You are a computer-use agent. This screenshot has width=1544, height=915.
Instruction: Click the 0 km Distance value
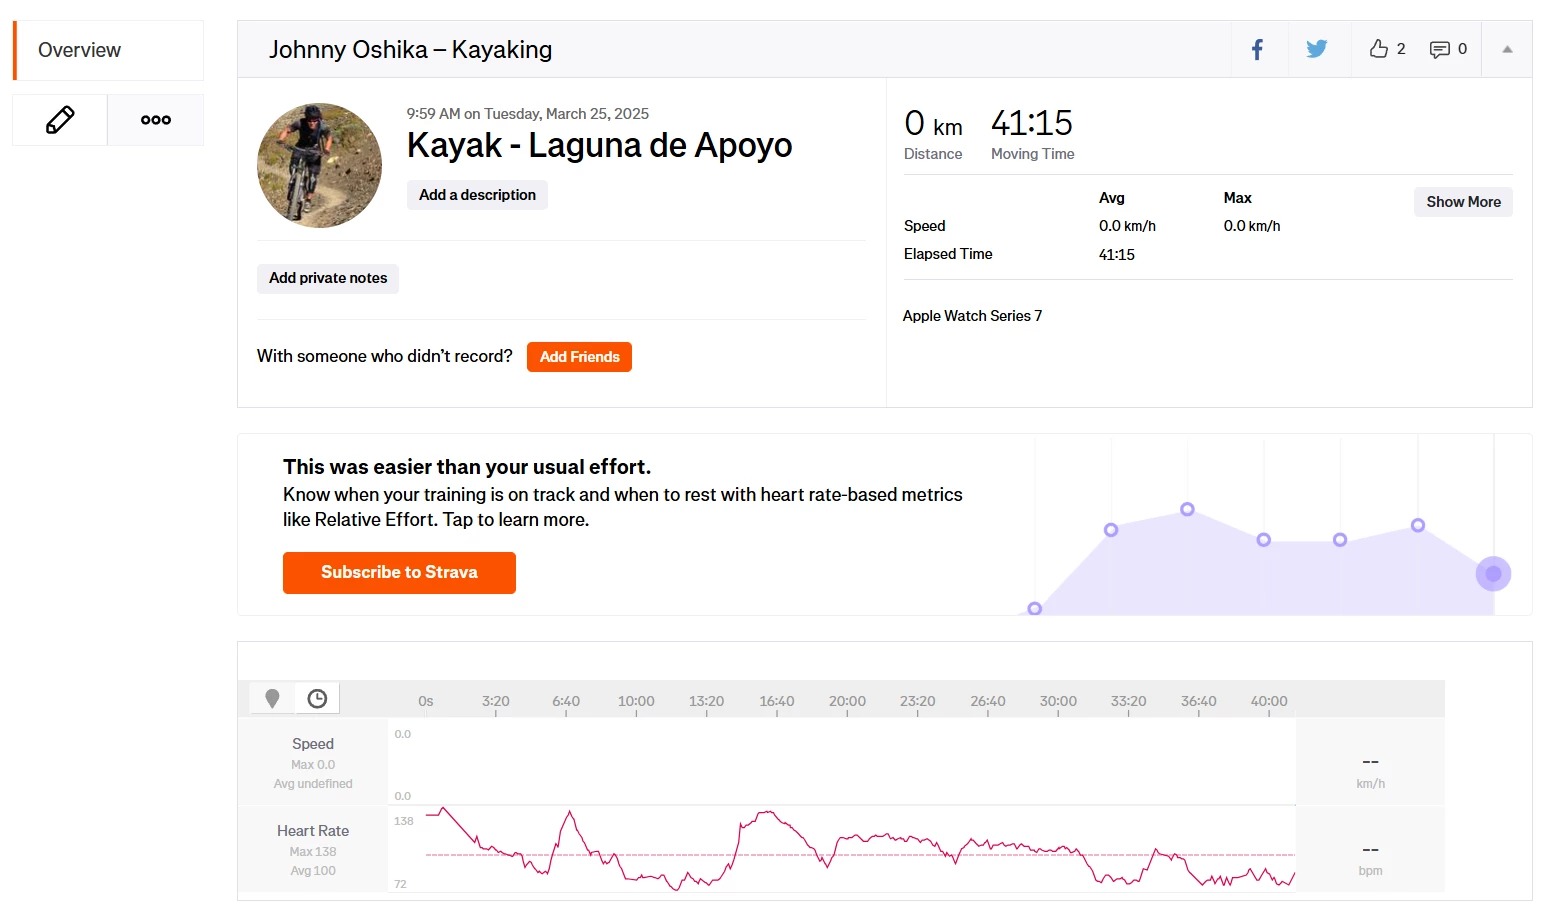[x=933, y=124]
